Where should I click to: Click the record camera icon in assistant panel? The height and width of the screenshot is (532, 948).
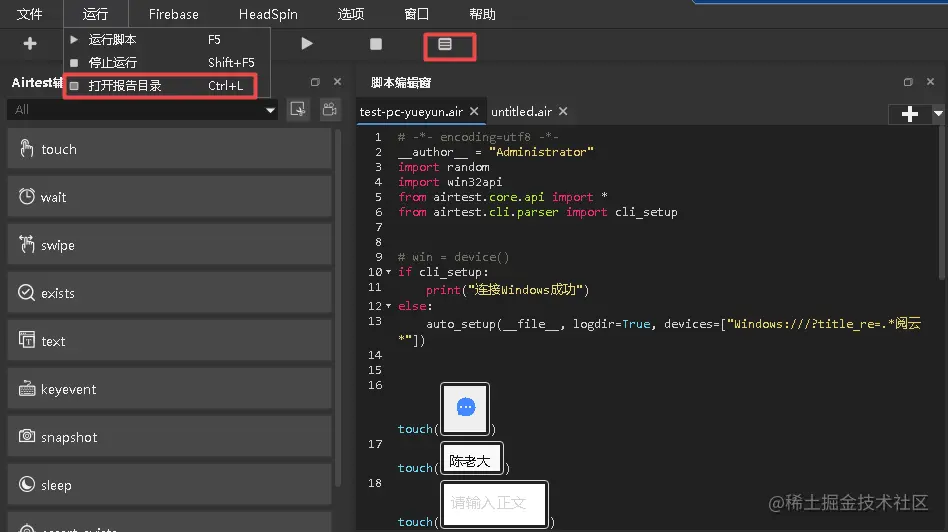[x=330, y=109]
